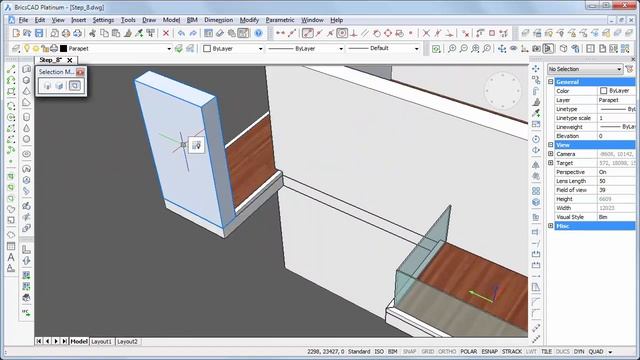Toggle DYN dynamic input in status bar

[x=579, y=351]
